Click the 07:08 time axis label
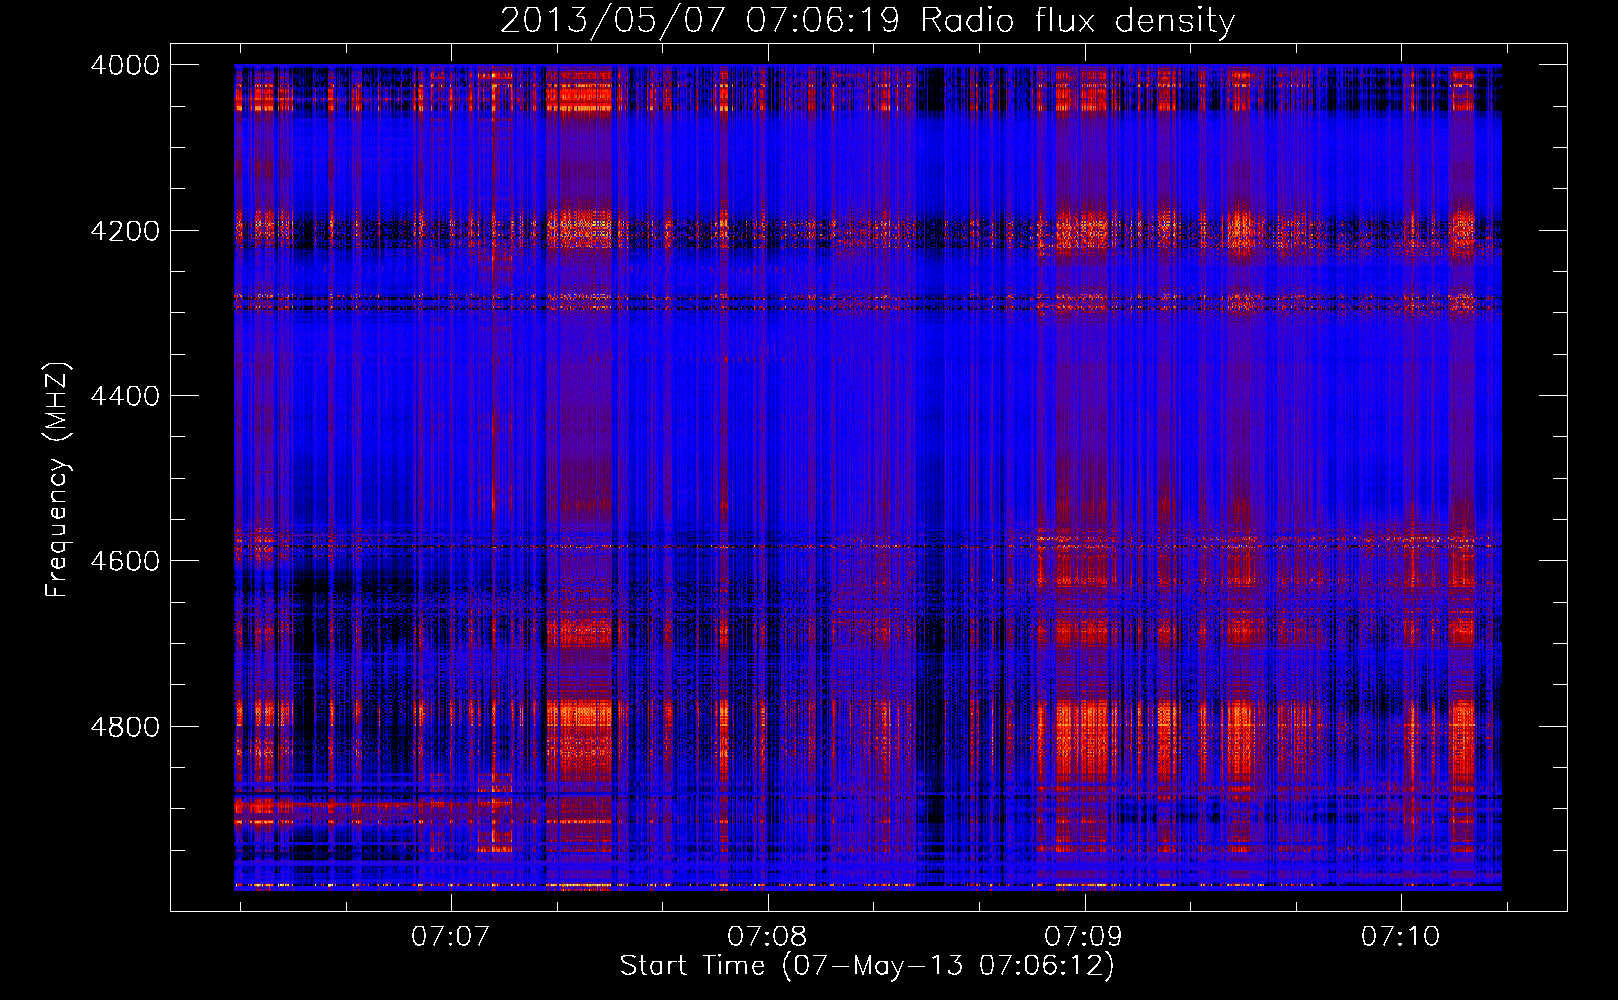Viewport: 1618px width, 1000px height. pyautogui.click(x=767, y=936)
